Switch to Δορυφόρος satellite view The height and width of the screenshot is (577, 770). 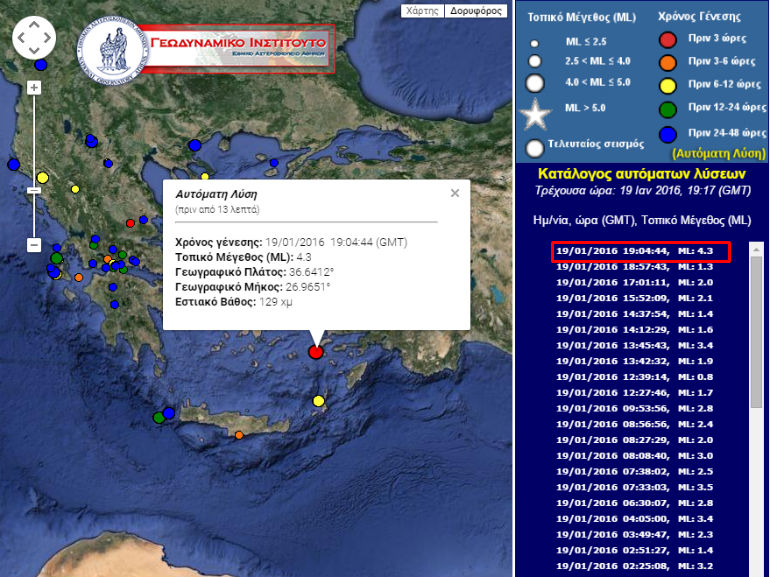pyautogui.click(x=476, y=11)
